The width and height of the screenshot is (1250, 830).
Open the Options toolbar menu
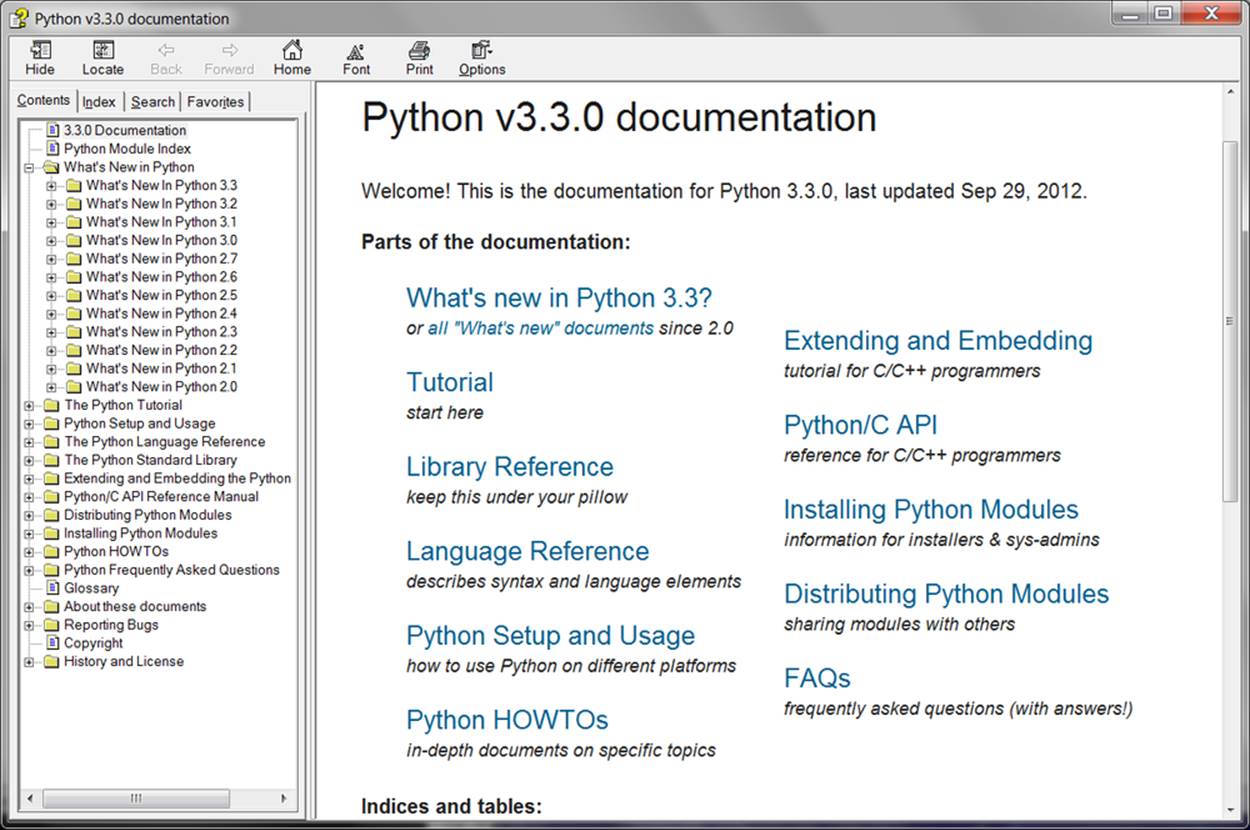[482, 58]
